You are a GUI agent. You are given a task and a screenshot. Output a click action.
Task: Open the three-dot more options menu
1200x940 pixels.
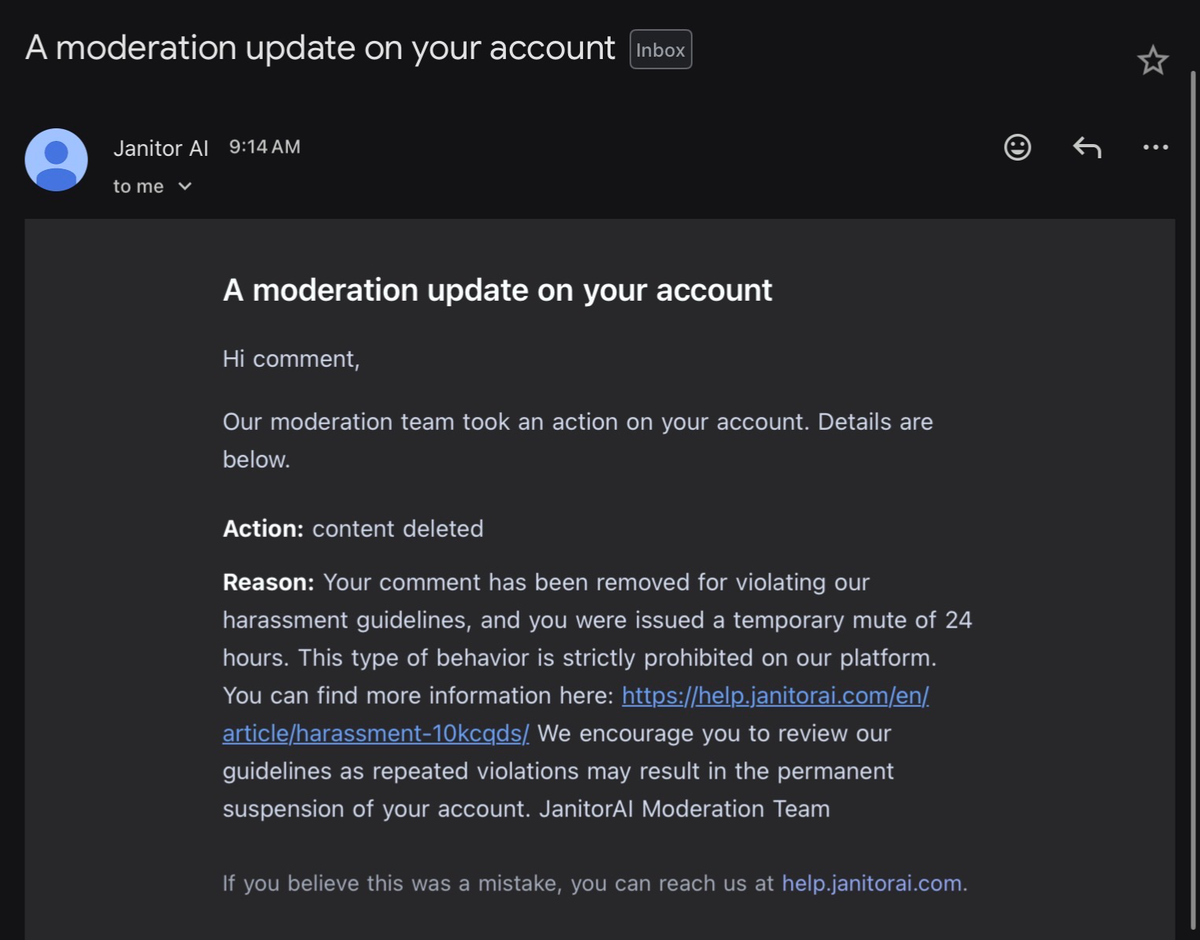[1155, 148]
